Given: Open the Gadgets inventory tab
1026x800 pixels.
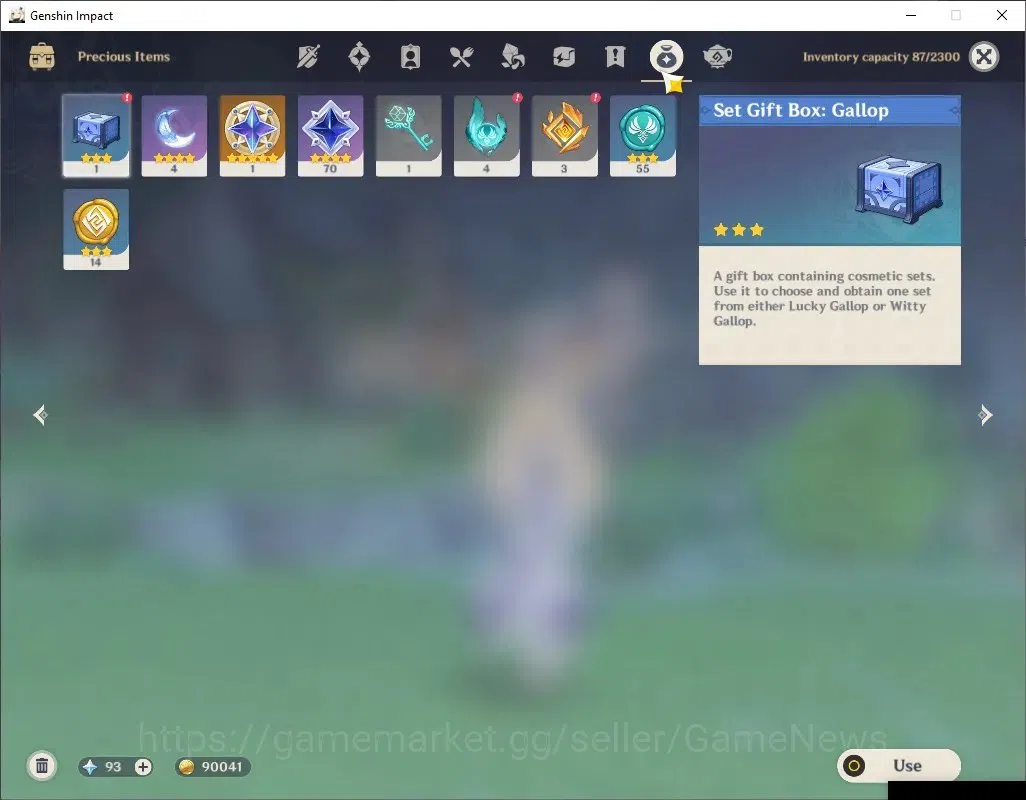Looking at the screenshot, I should click(563, 57).
